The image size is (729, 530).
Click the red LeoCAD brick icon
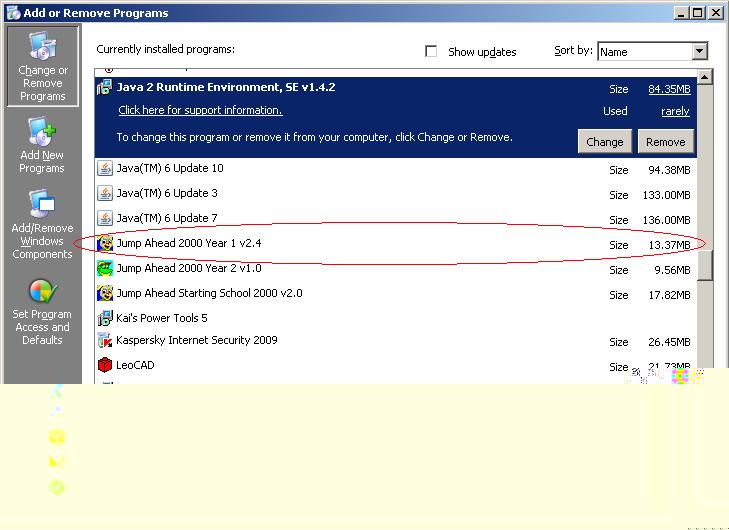(x=105, y=365)
